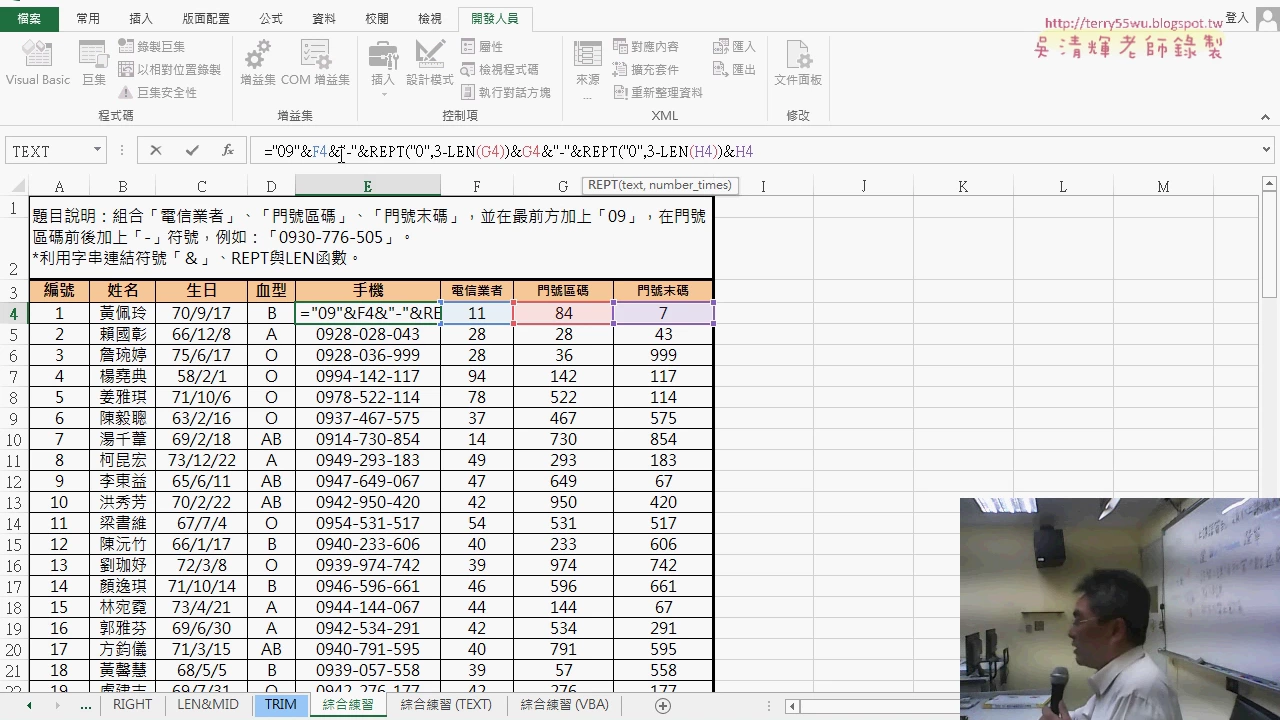1280x720 pixels.
Task: Click cell G4 containing 84
Action: (x=563, y=313)
